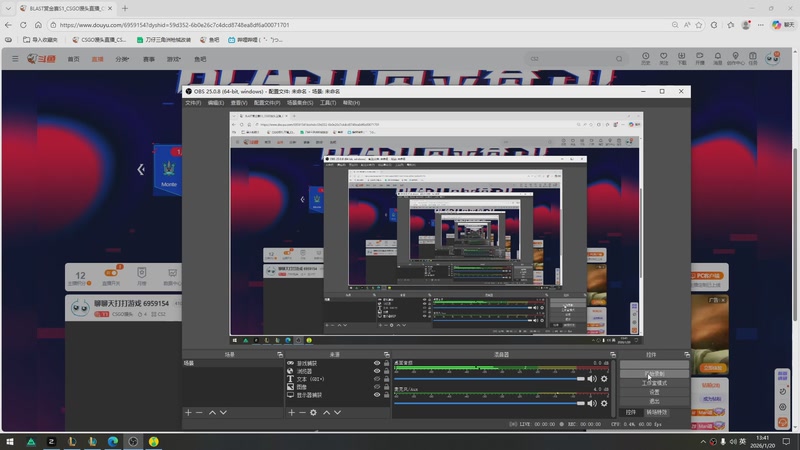Go to Douyu 首页 home link
800x450 pixels.
[73, 59]
